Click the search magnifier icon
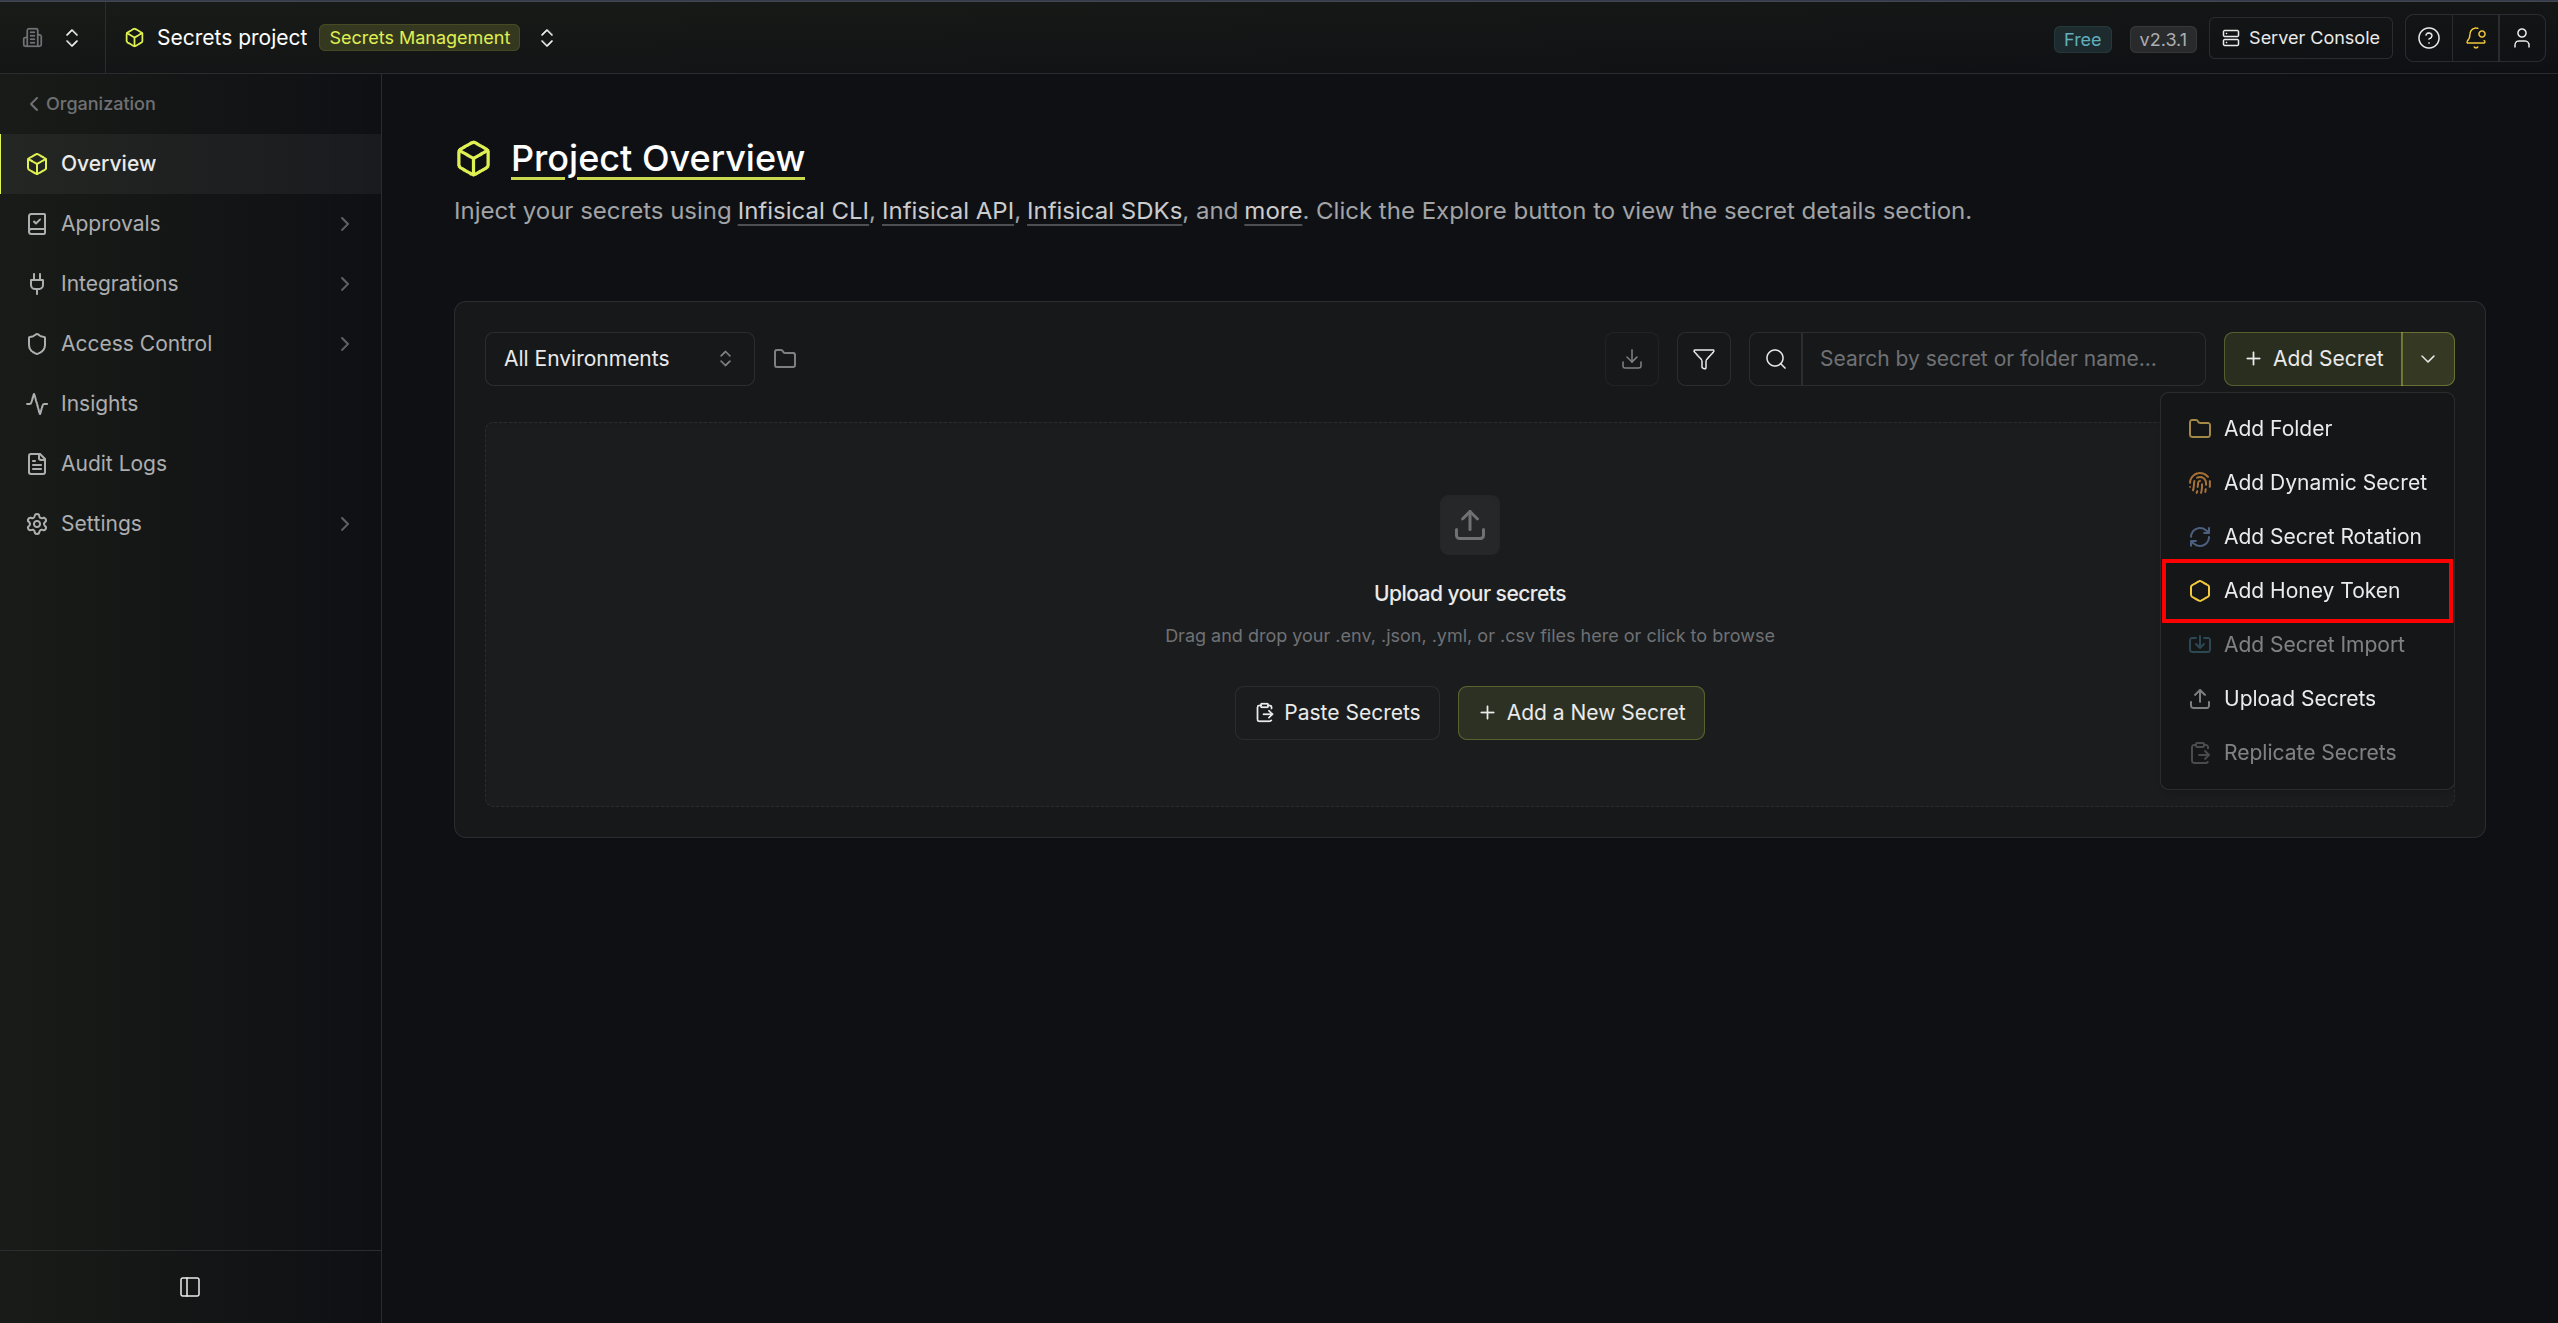 point(1776,359)
